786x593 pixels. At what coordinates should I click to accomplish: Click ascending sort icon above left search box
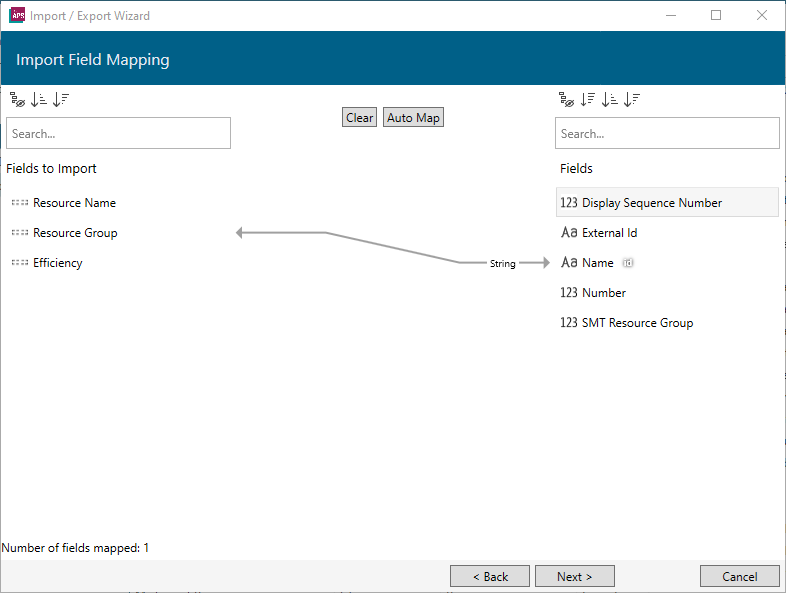pyautogui.click(x=39, y=99)
